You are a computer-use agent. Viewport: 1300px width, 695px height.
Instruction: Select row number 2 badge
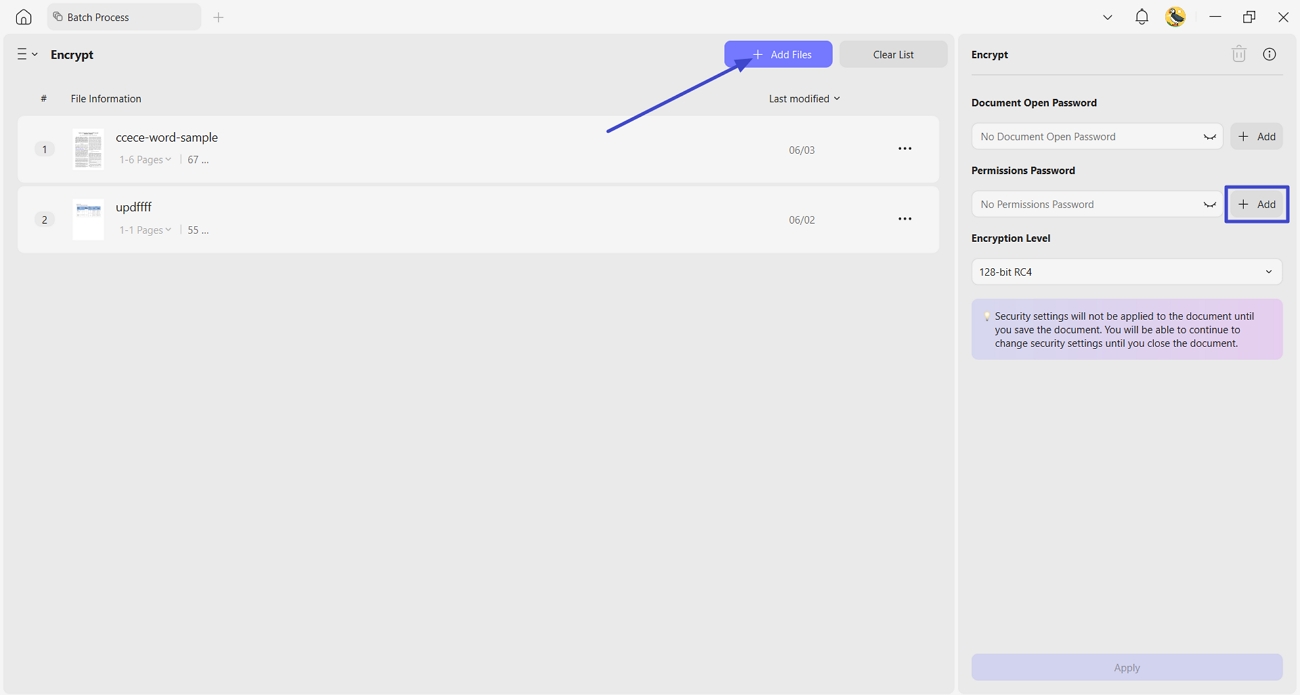(x=44, y=219)
